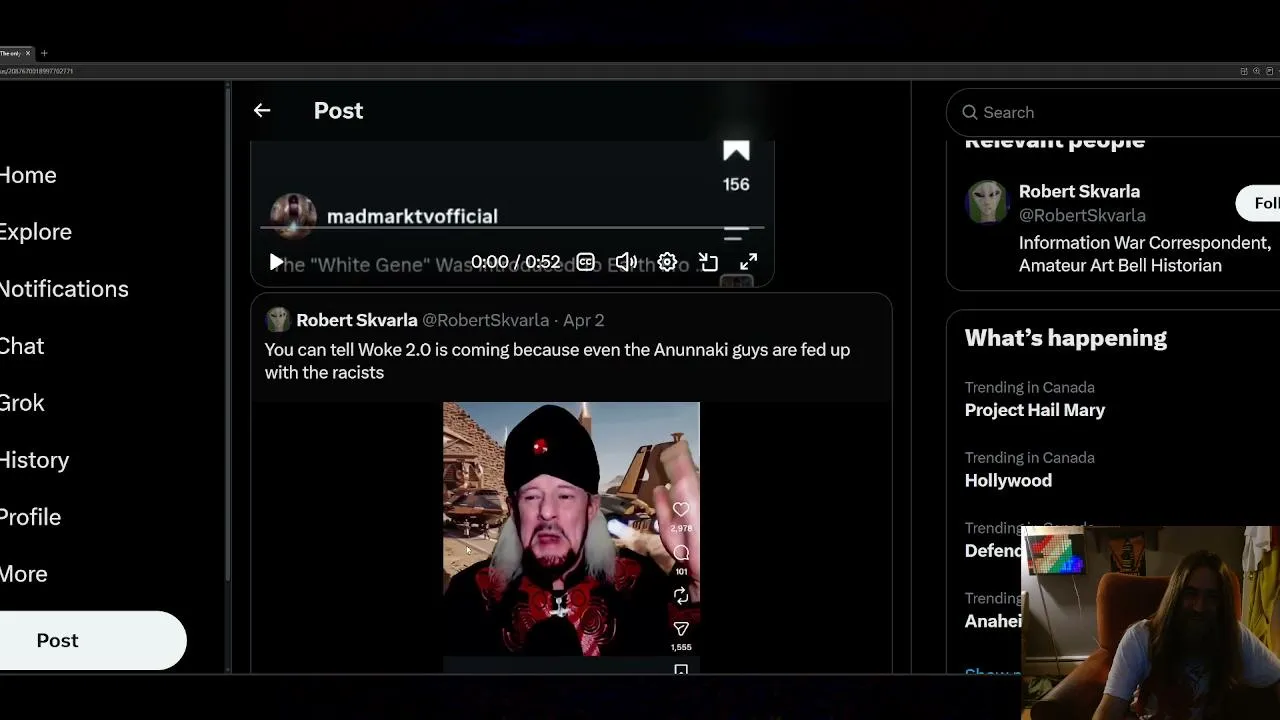Play the video in the post
This screenshot has height=720, width=1280.
(276, 263)
